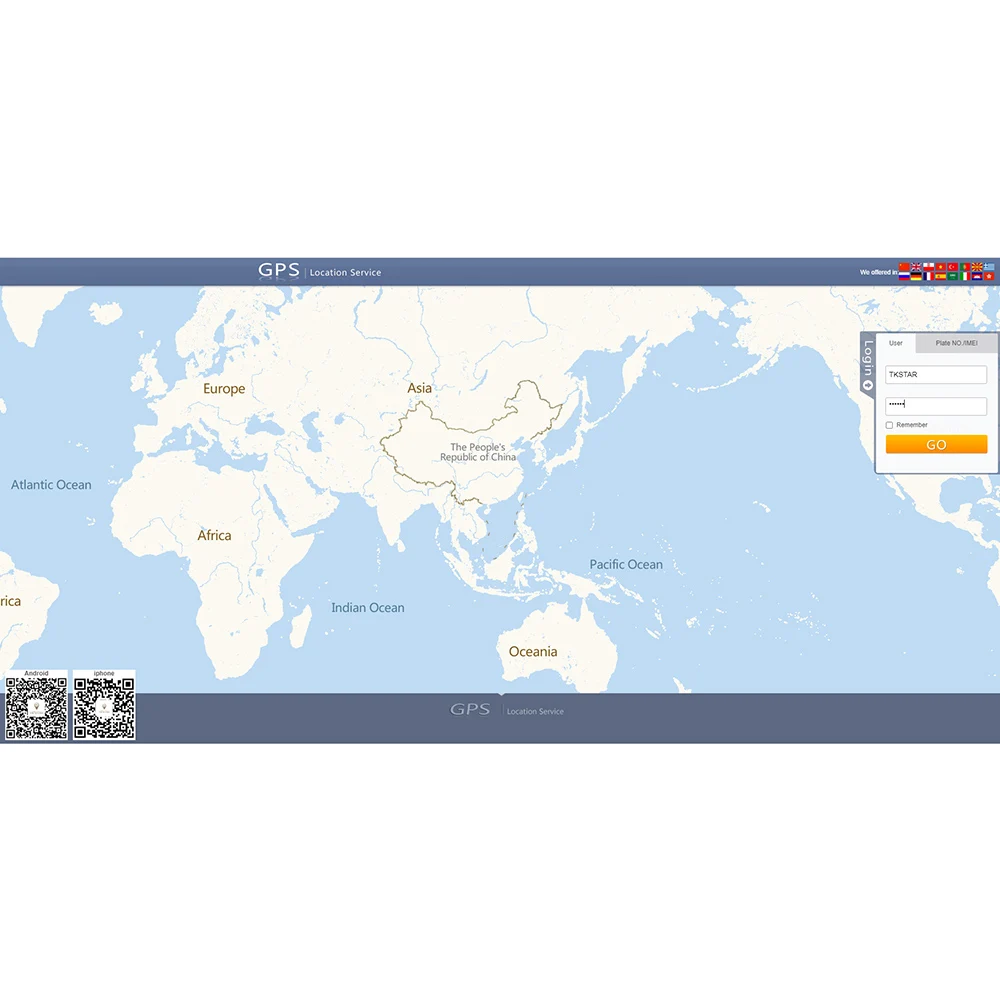Select the Poland flag language
Screen dimensions: 1000x1000
[x=929, y=267]
